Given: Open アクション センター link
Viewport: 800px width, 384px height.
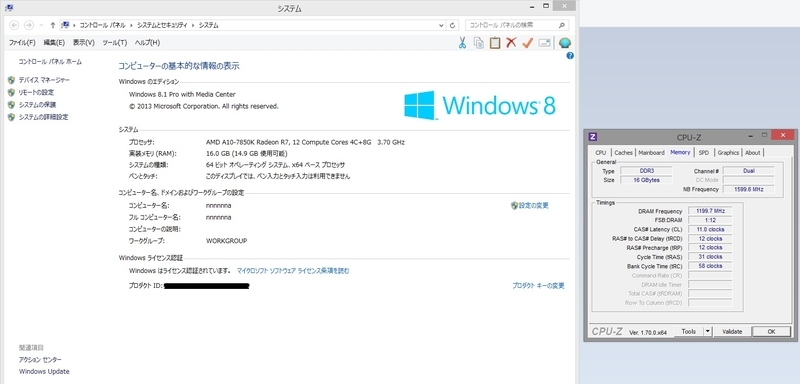Looking at the screenshot, I should [40, 360].
